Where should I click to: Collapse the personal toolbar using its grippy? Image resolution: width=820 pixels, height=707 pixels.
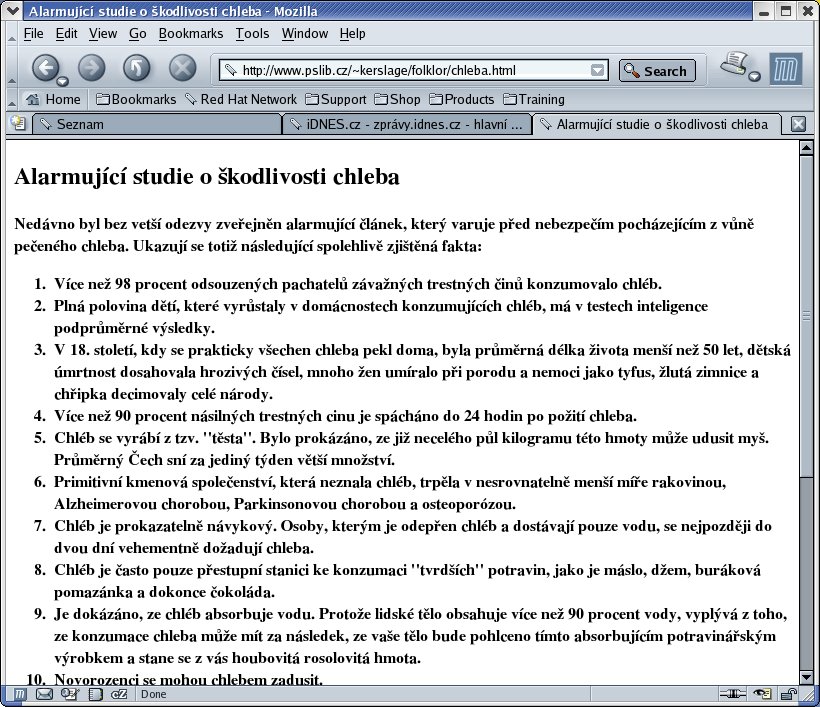coord(12,99)
